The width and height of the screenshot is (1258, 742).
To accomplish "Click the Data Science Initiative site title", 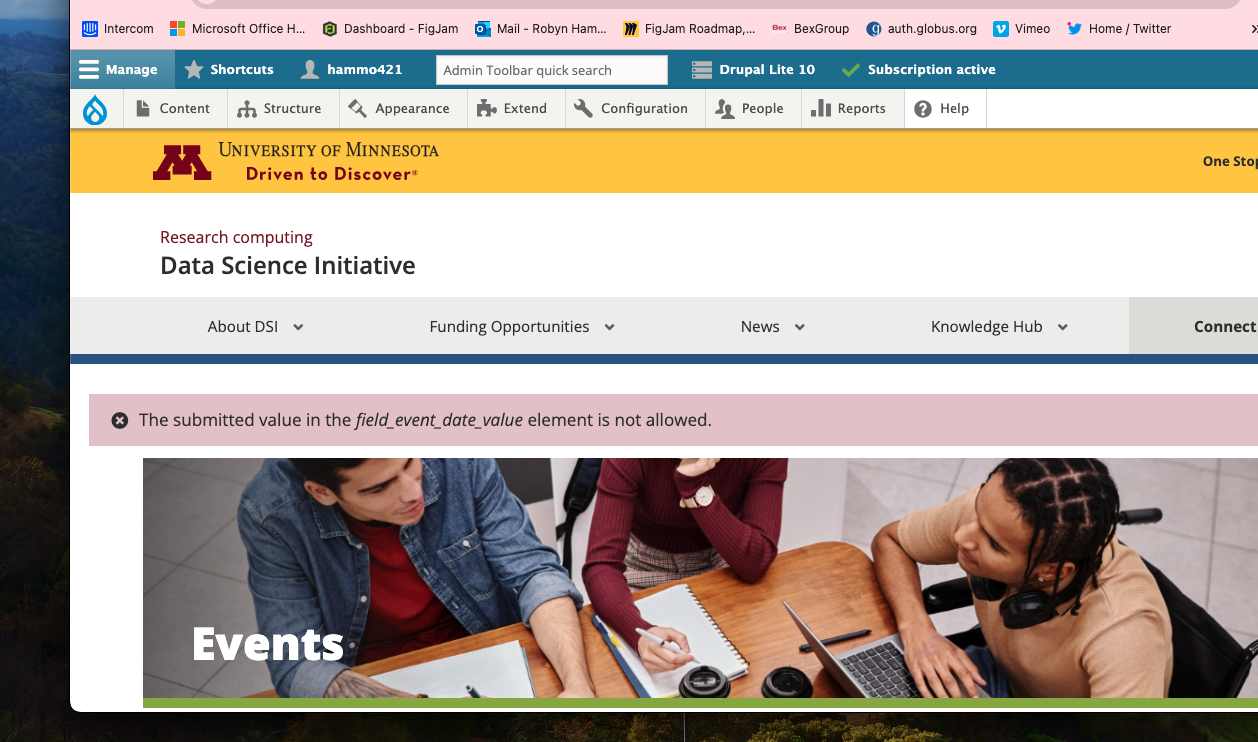I will pos(287,266).
